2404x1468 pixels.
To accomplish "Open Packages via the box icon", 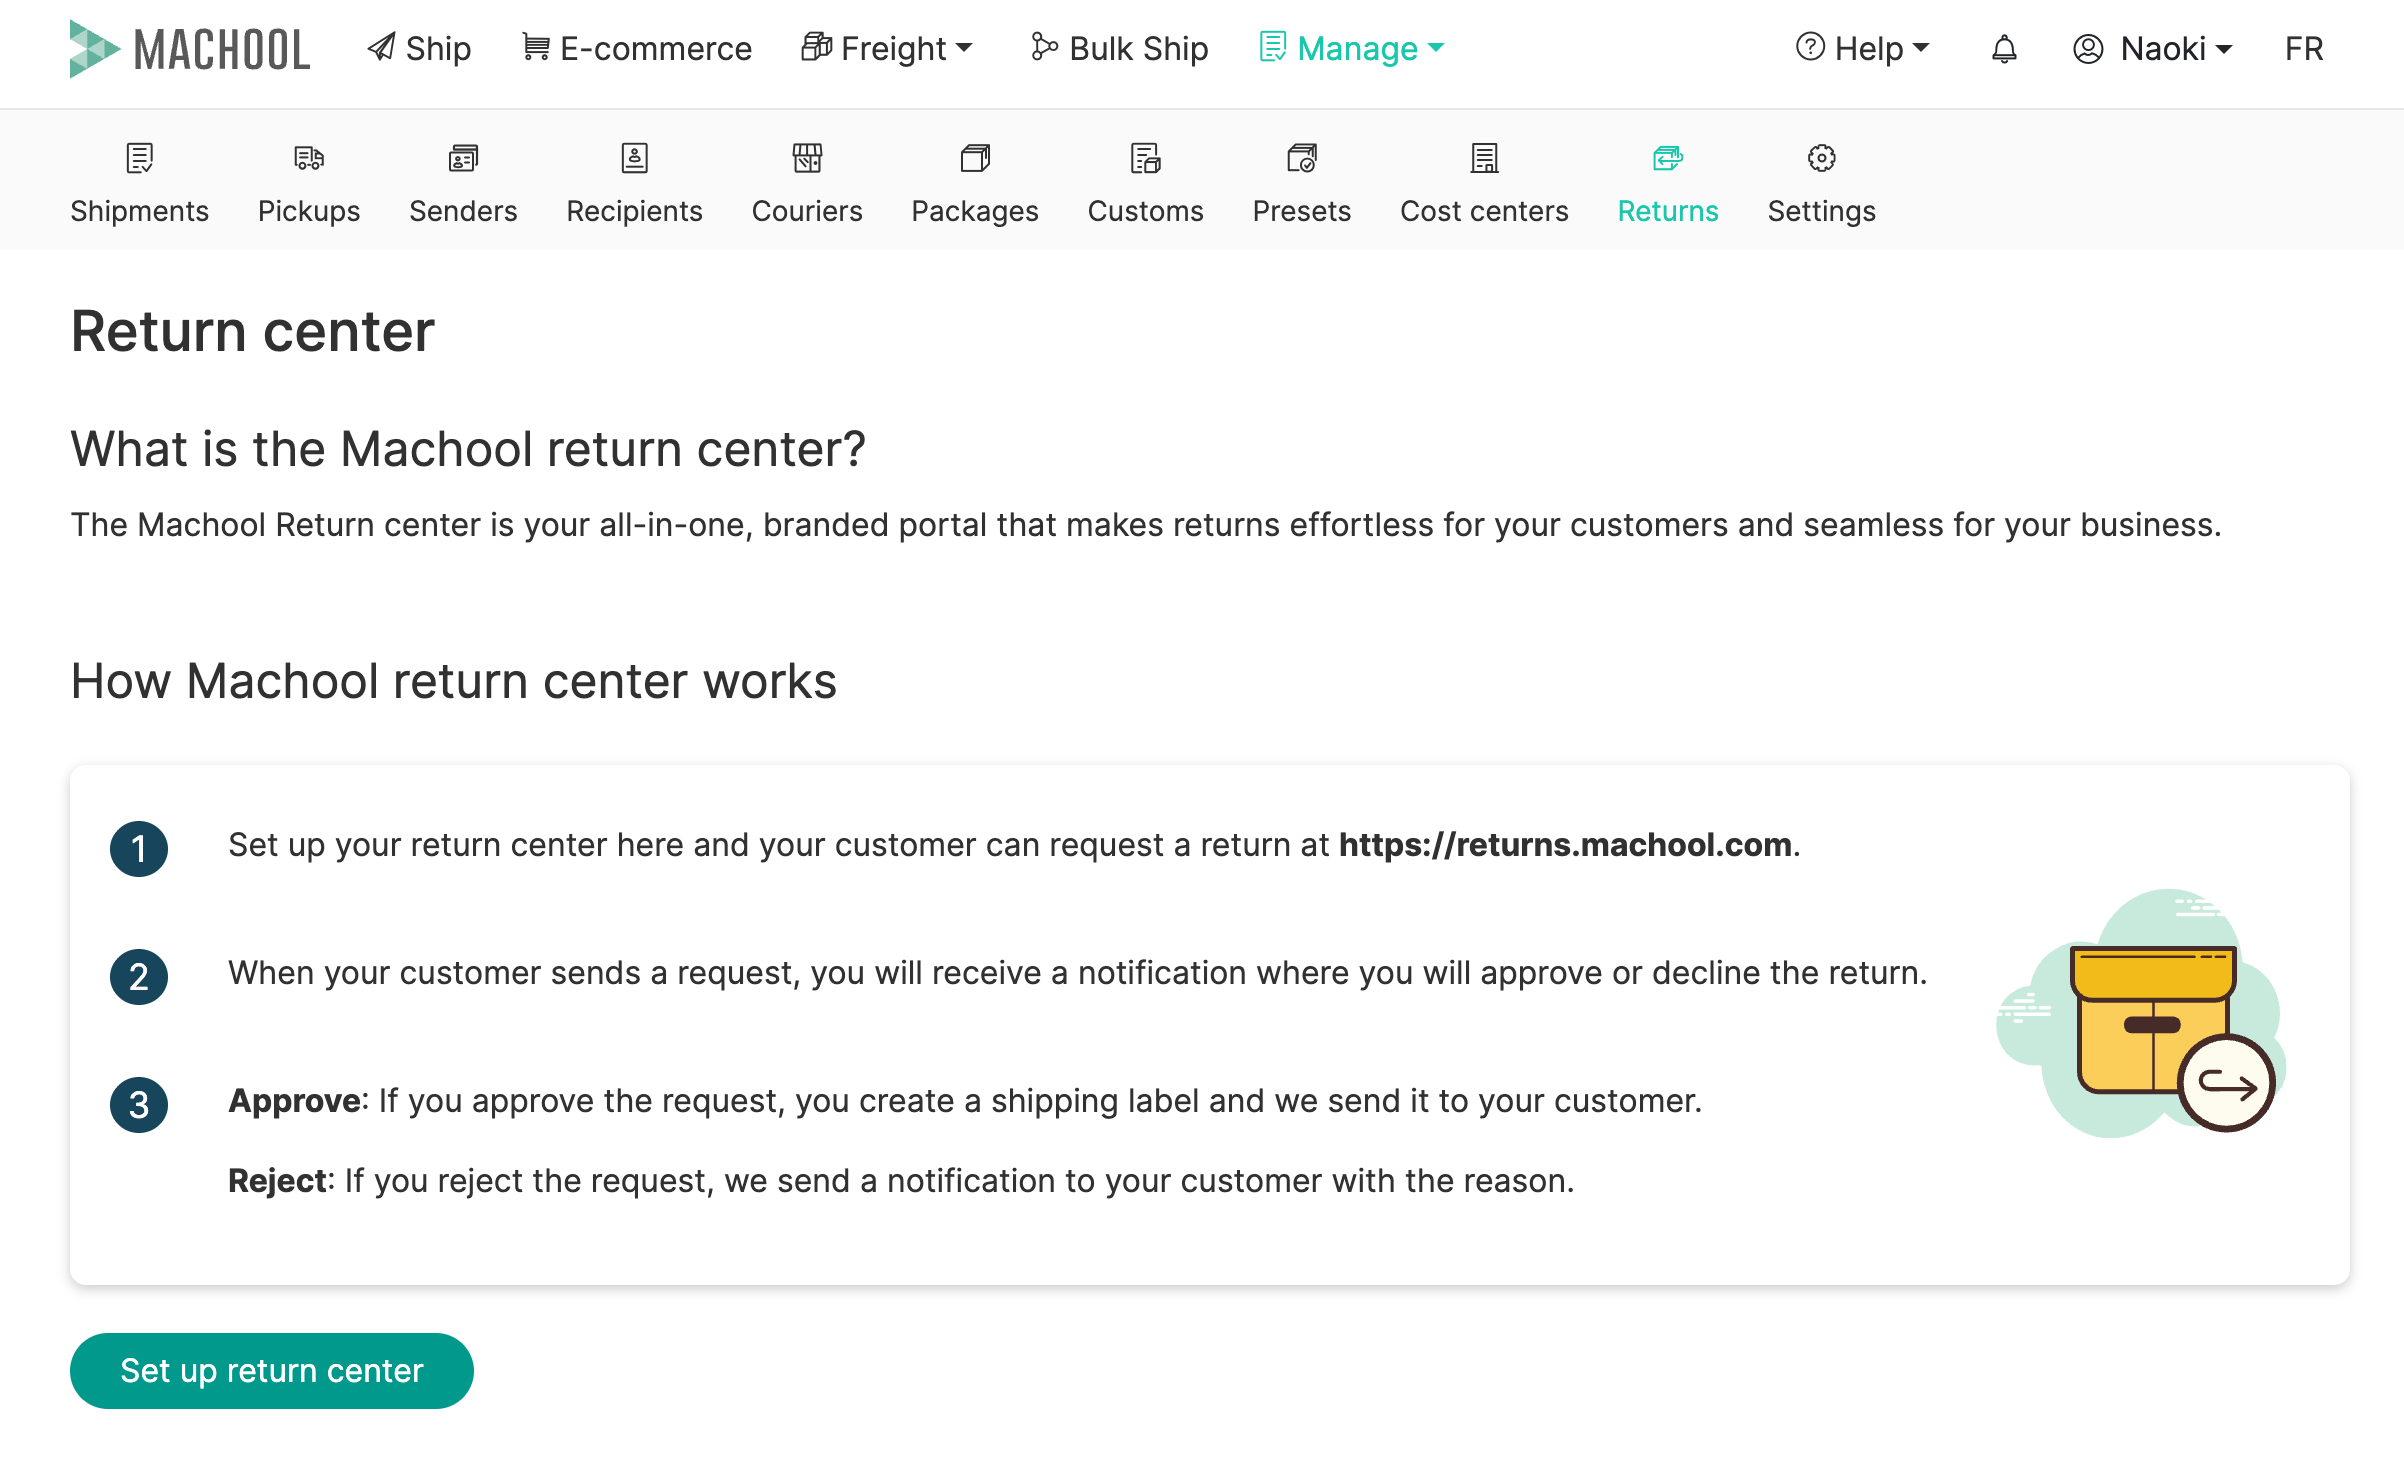I will pos(975,158).
